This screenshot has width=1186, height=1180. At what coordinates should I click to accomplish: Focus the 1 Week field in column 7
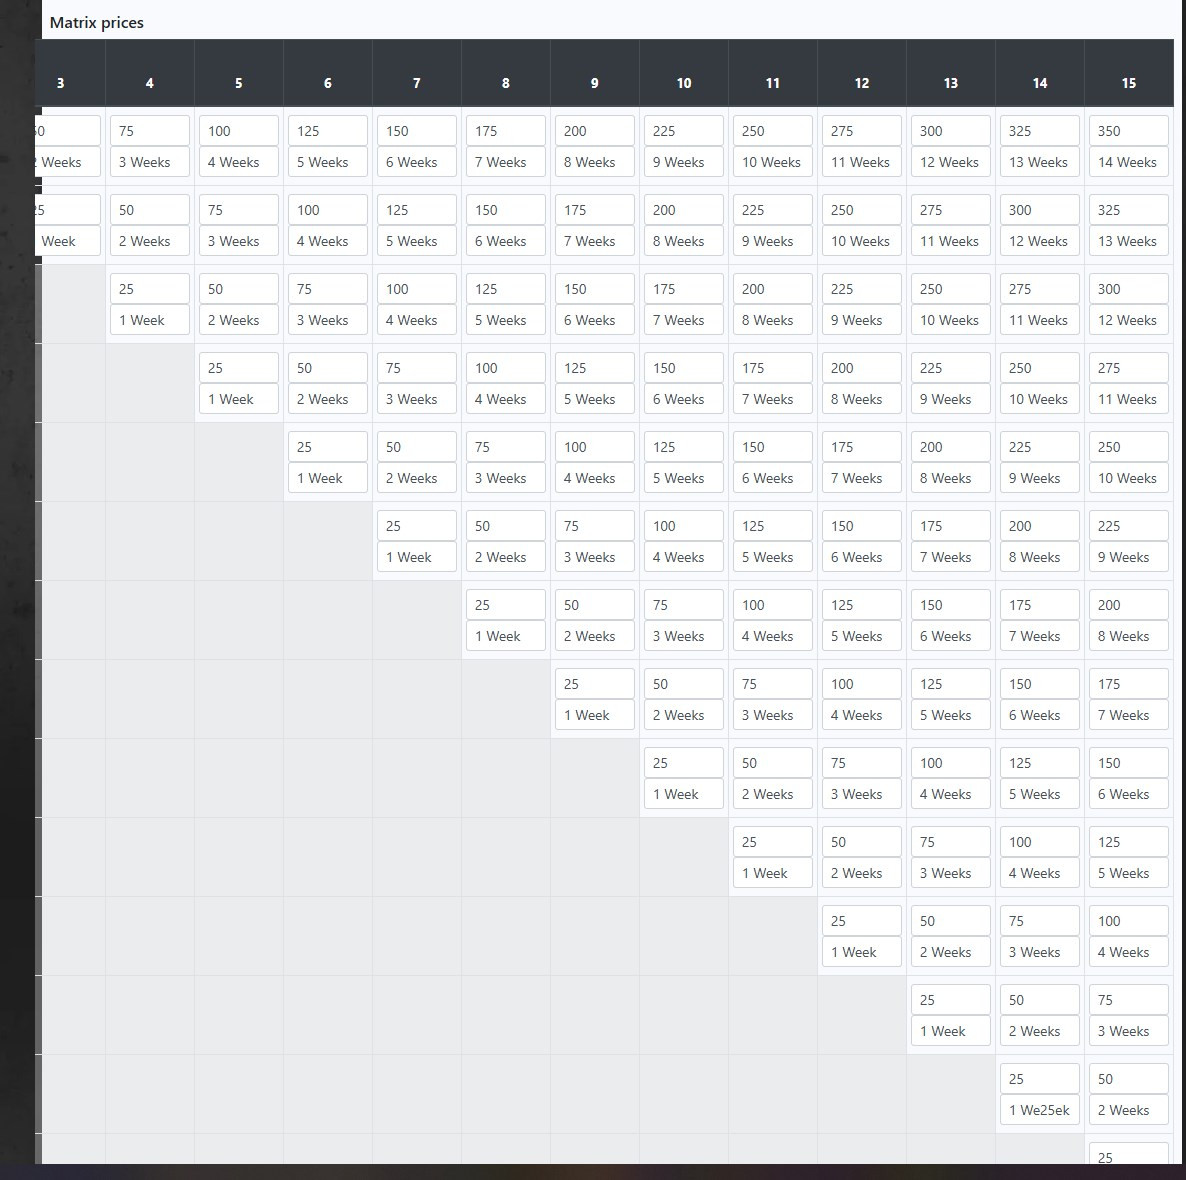(x=417, y=557)
